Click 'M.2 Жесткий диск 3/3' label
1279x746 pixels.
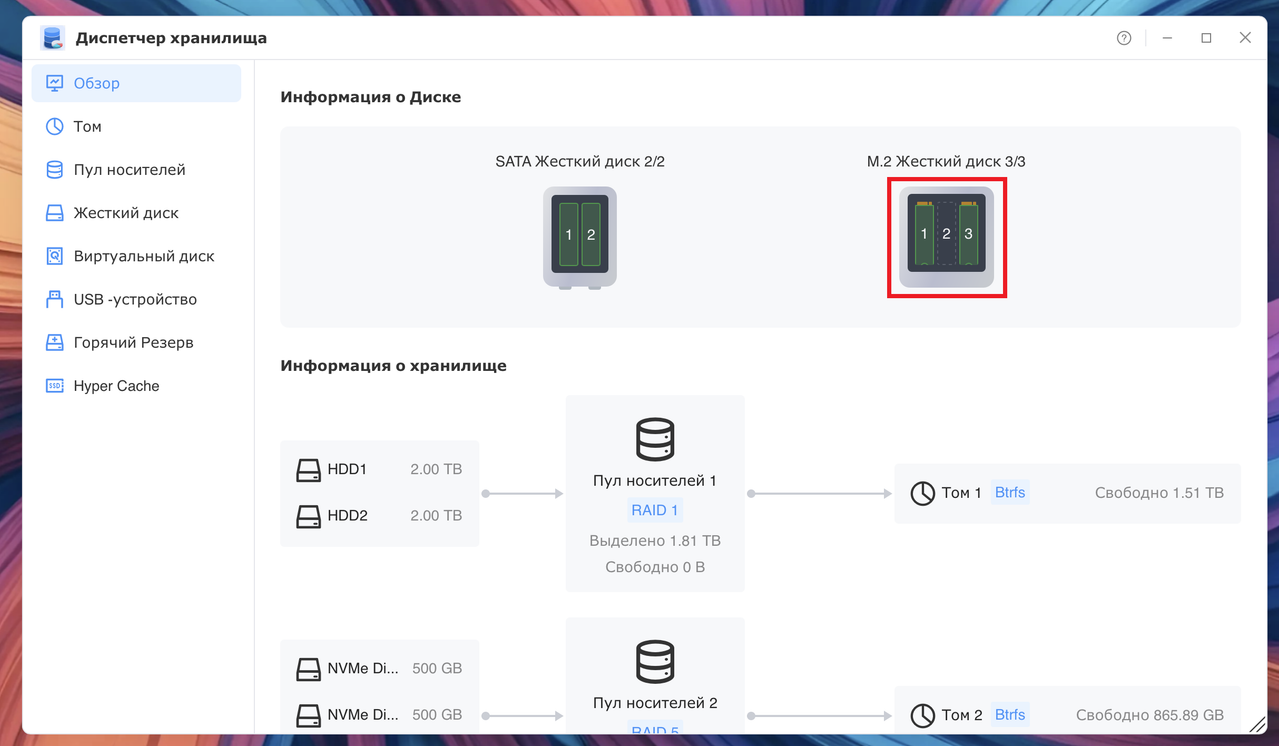tap(946, 161)
